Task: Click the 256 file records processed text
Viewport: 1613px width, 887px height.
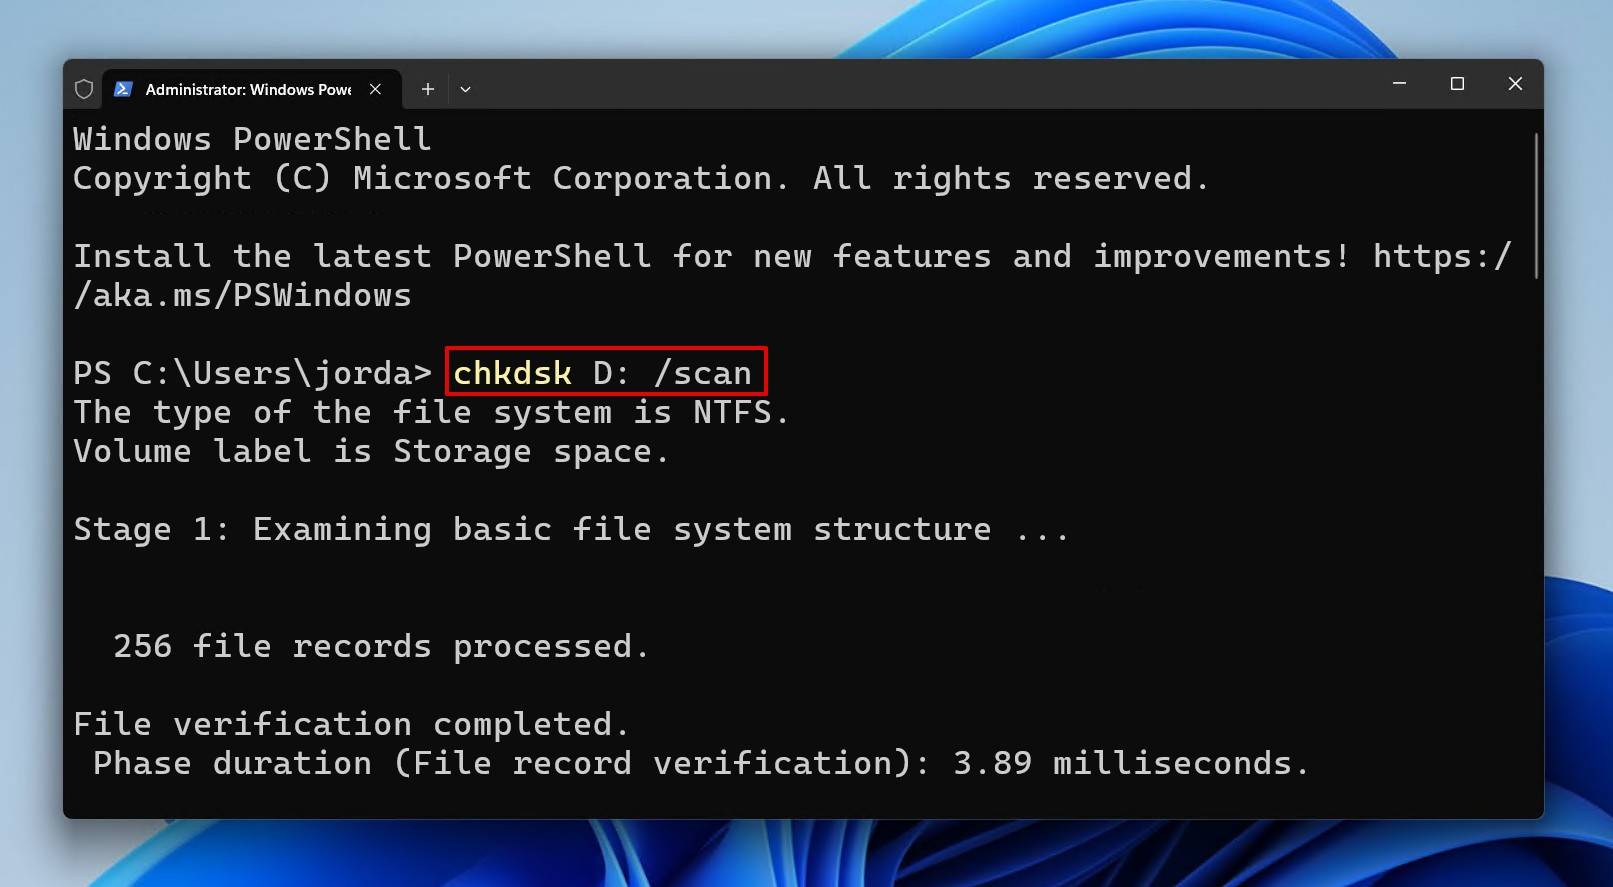Action: coord(380,646)
